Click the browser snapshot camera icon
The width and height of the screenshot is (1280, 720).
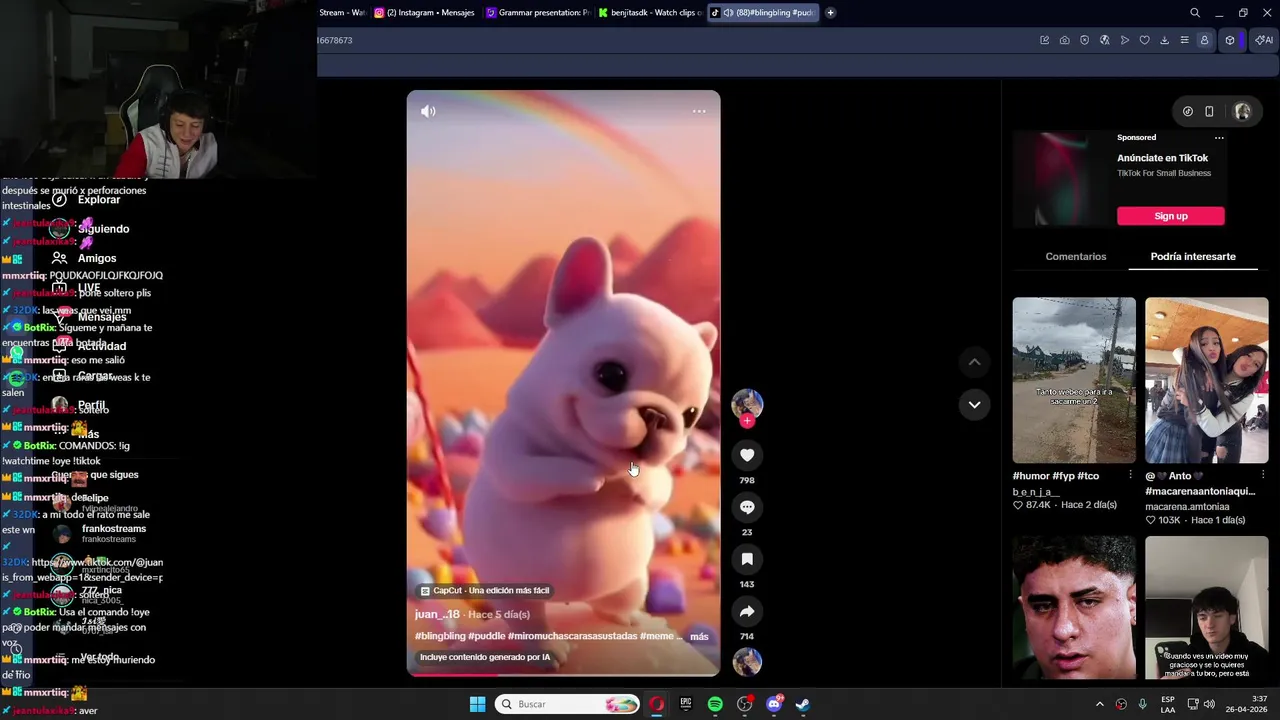1064,40
